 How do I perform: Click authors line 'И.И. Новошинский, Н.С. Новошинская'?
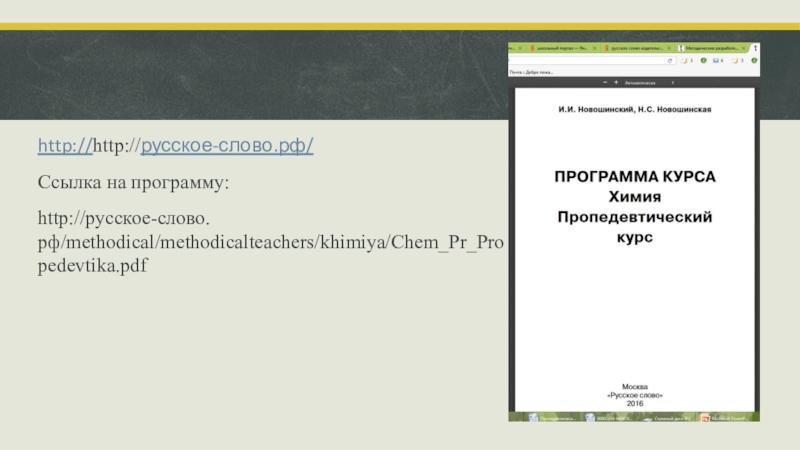click(x=635, y=109)
